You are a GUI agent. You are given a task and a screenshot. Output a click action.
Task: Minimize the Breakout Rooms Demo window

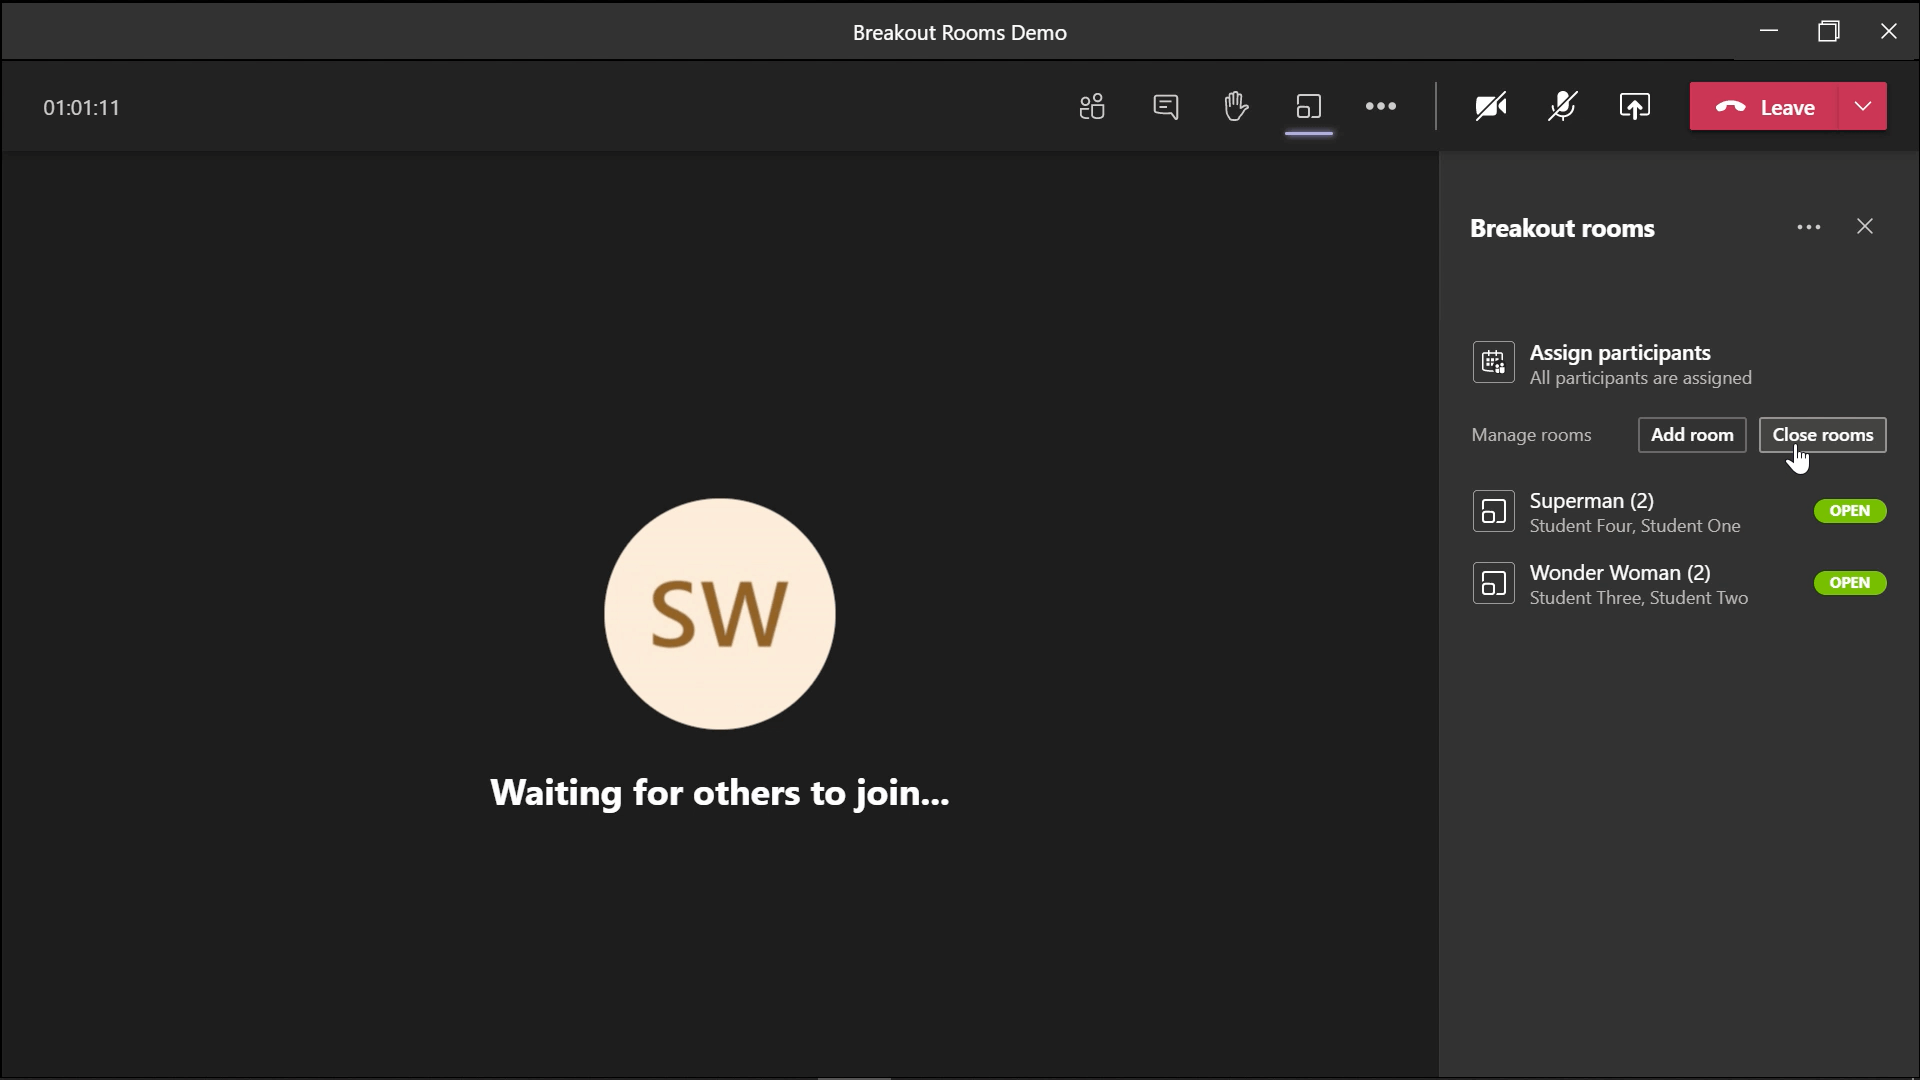tap(1769, 31)
